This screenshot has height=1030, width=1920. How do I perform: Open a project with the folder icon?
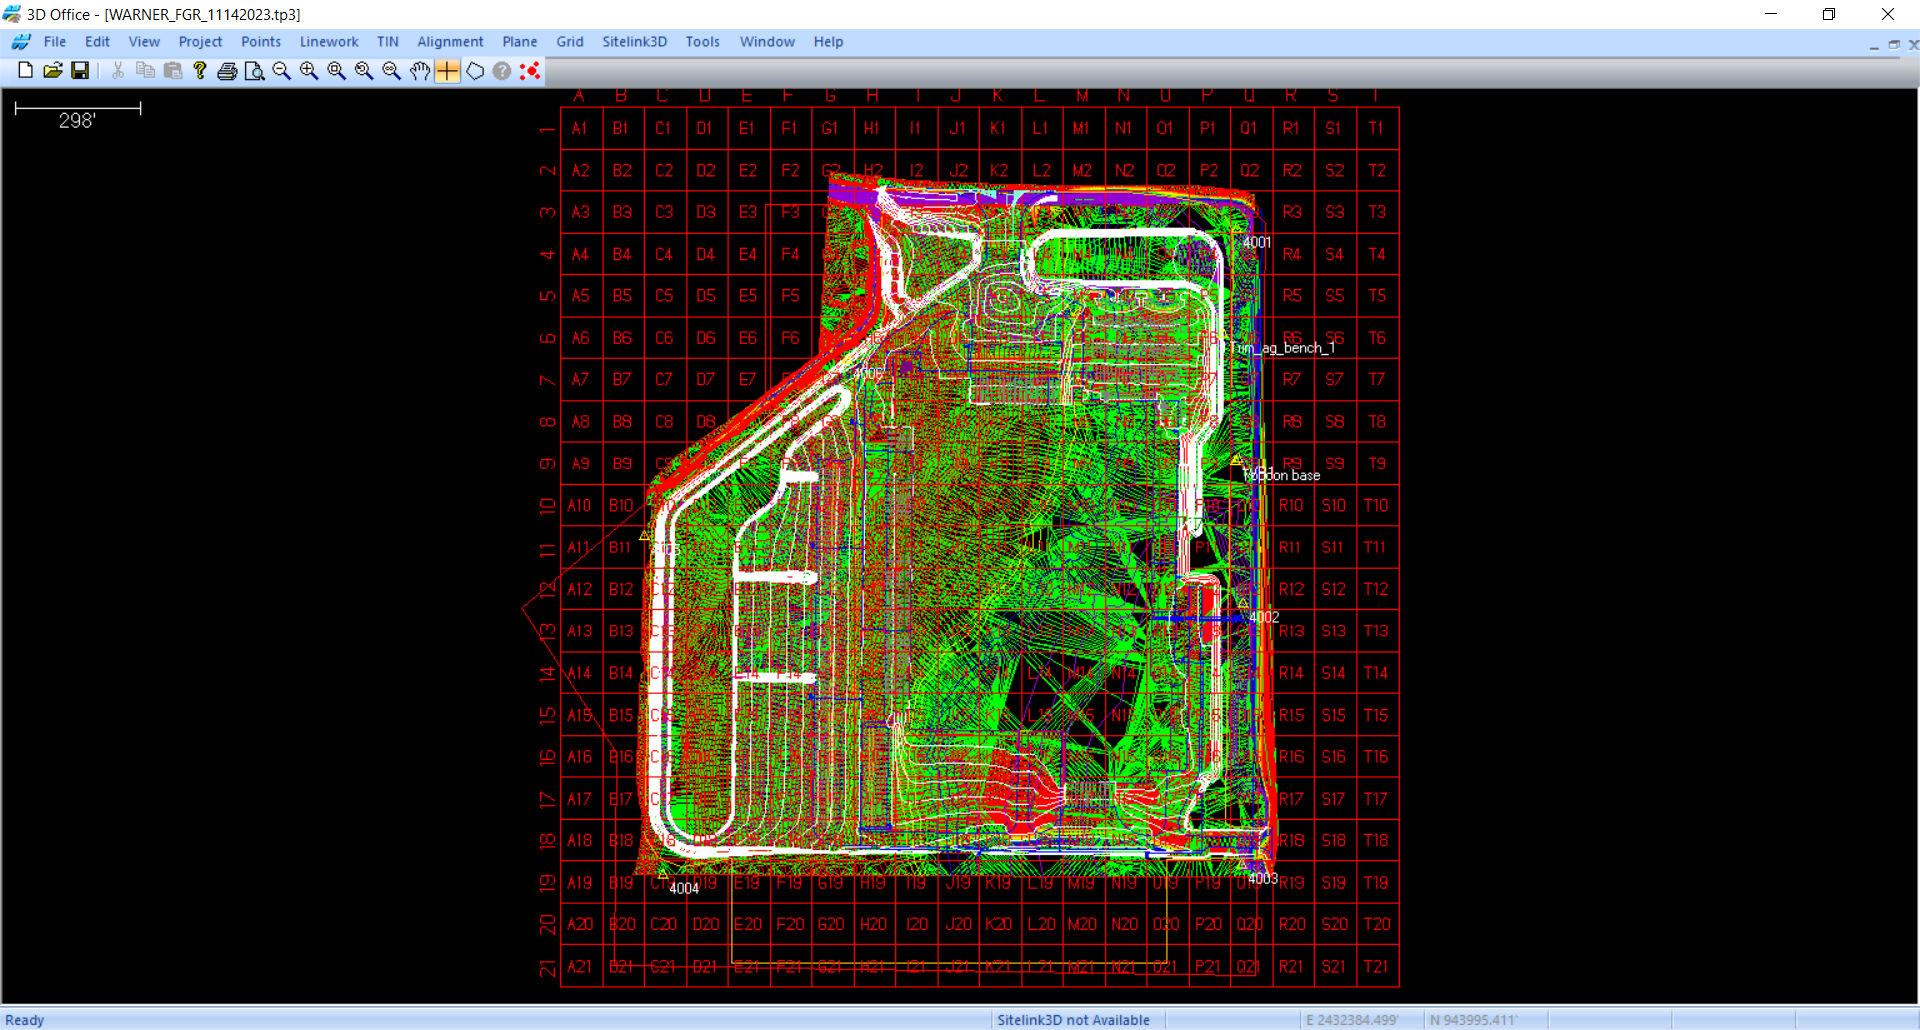click(x=53, y=70)
